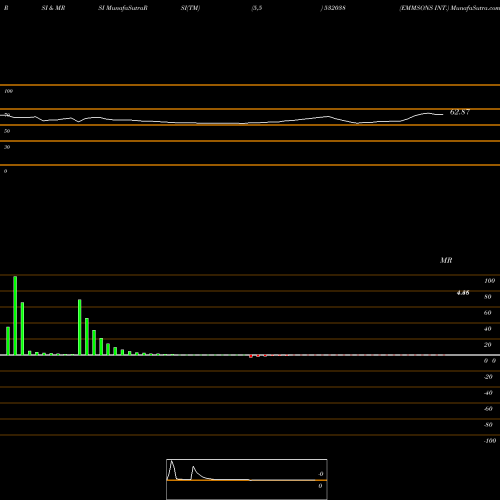Click the (EMMSONS INT.) MunafaSutra.com header text
Viewport: 500px width, 500px height.
tap(450, 8)
